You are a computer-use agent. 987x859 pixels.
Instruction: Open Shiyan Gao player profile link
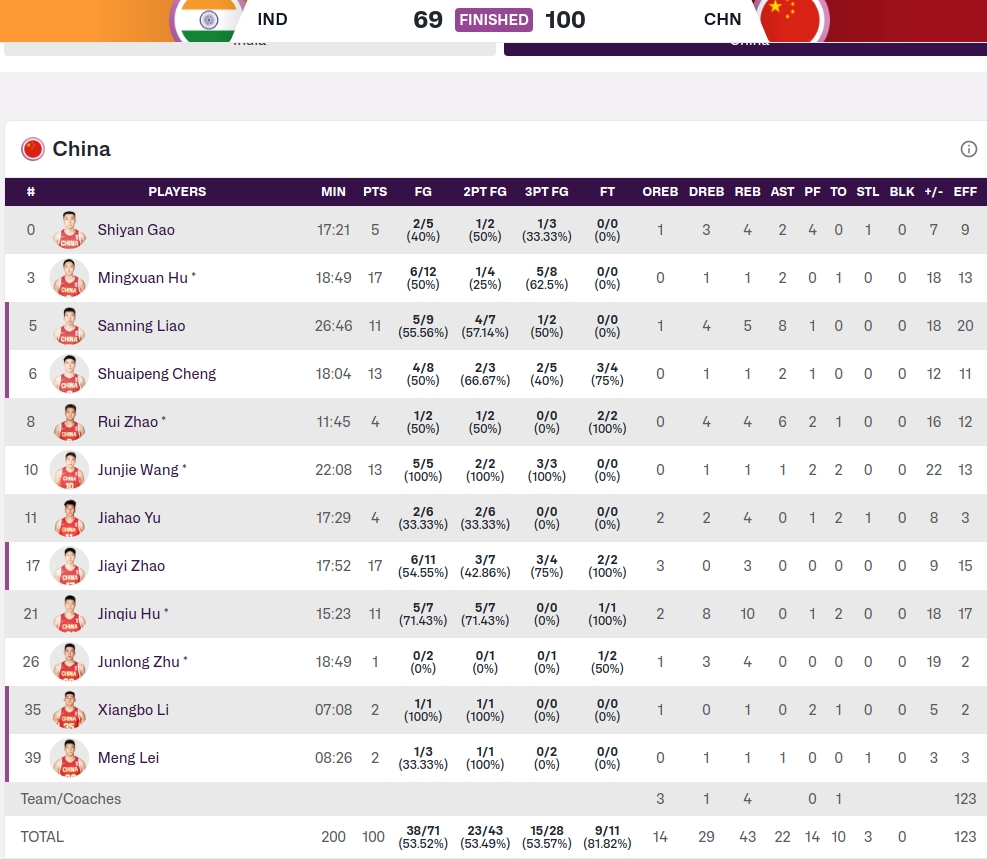[x=136, y=230]
